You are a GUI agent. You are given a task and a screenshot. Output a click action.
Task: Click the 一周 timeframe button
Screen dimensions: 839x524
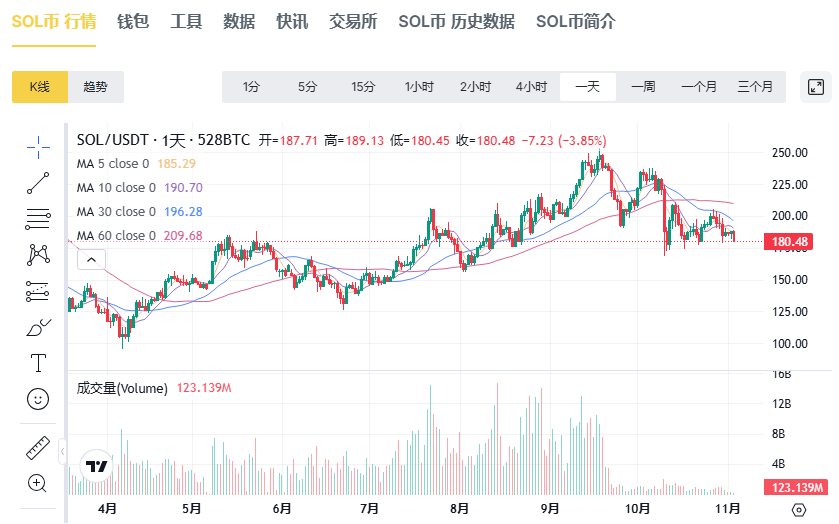pyautogui.click(x=643, y=87)
